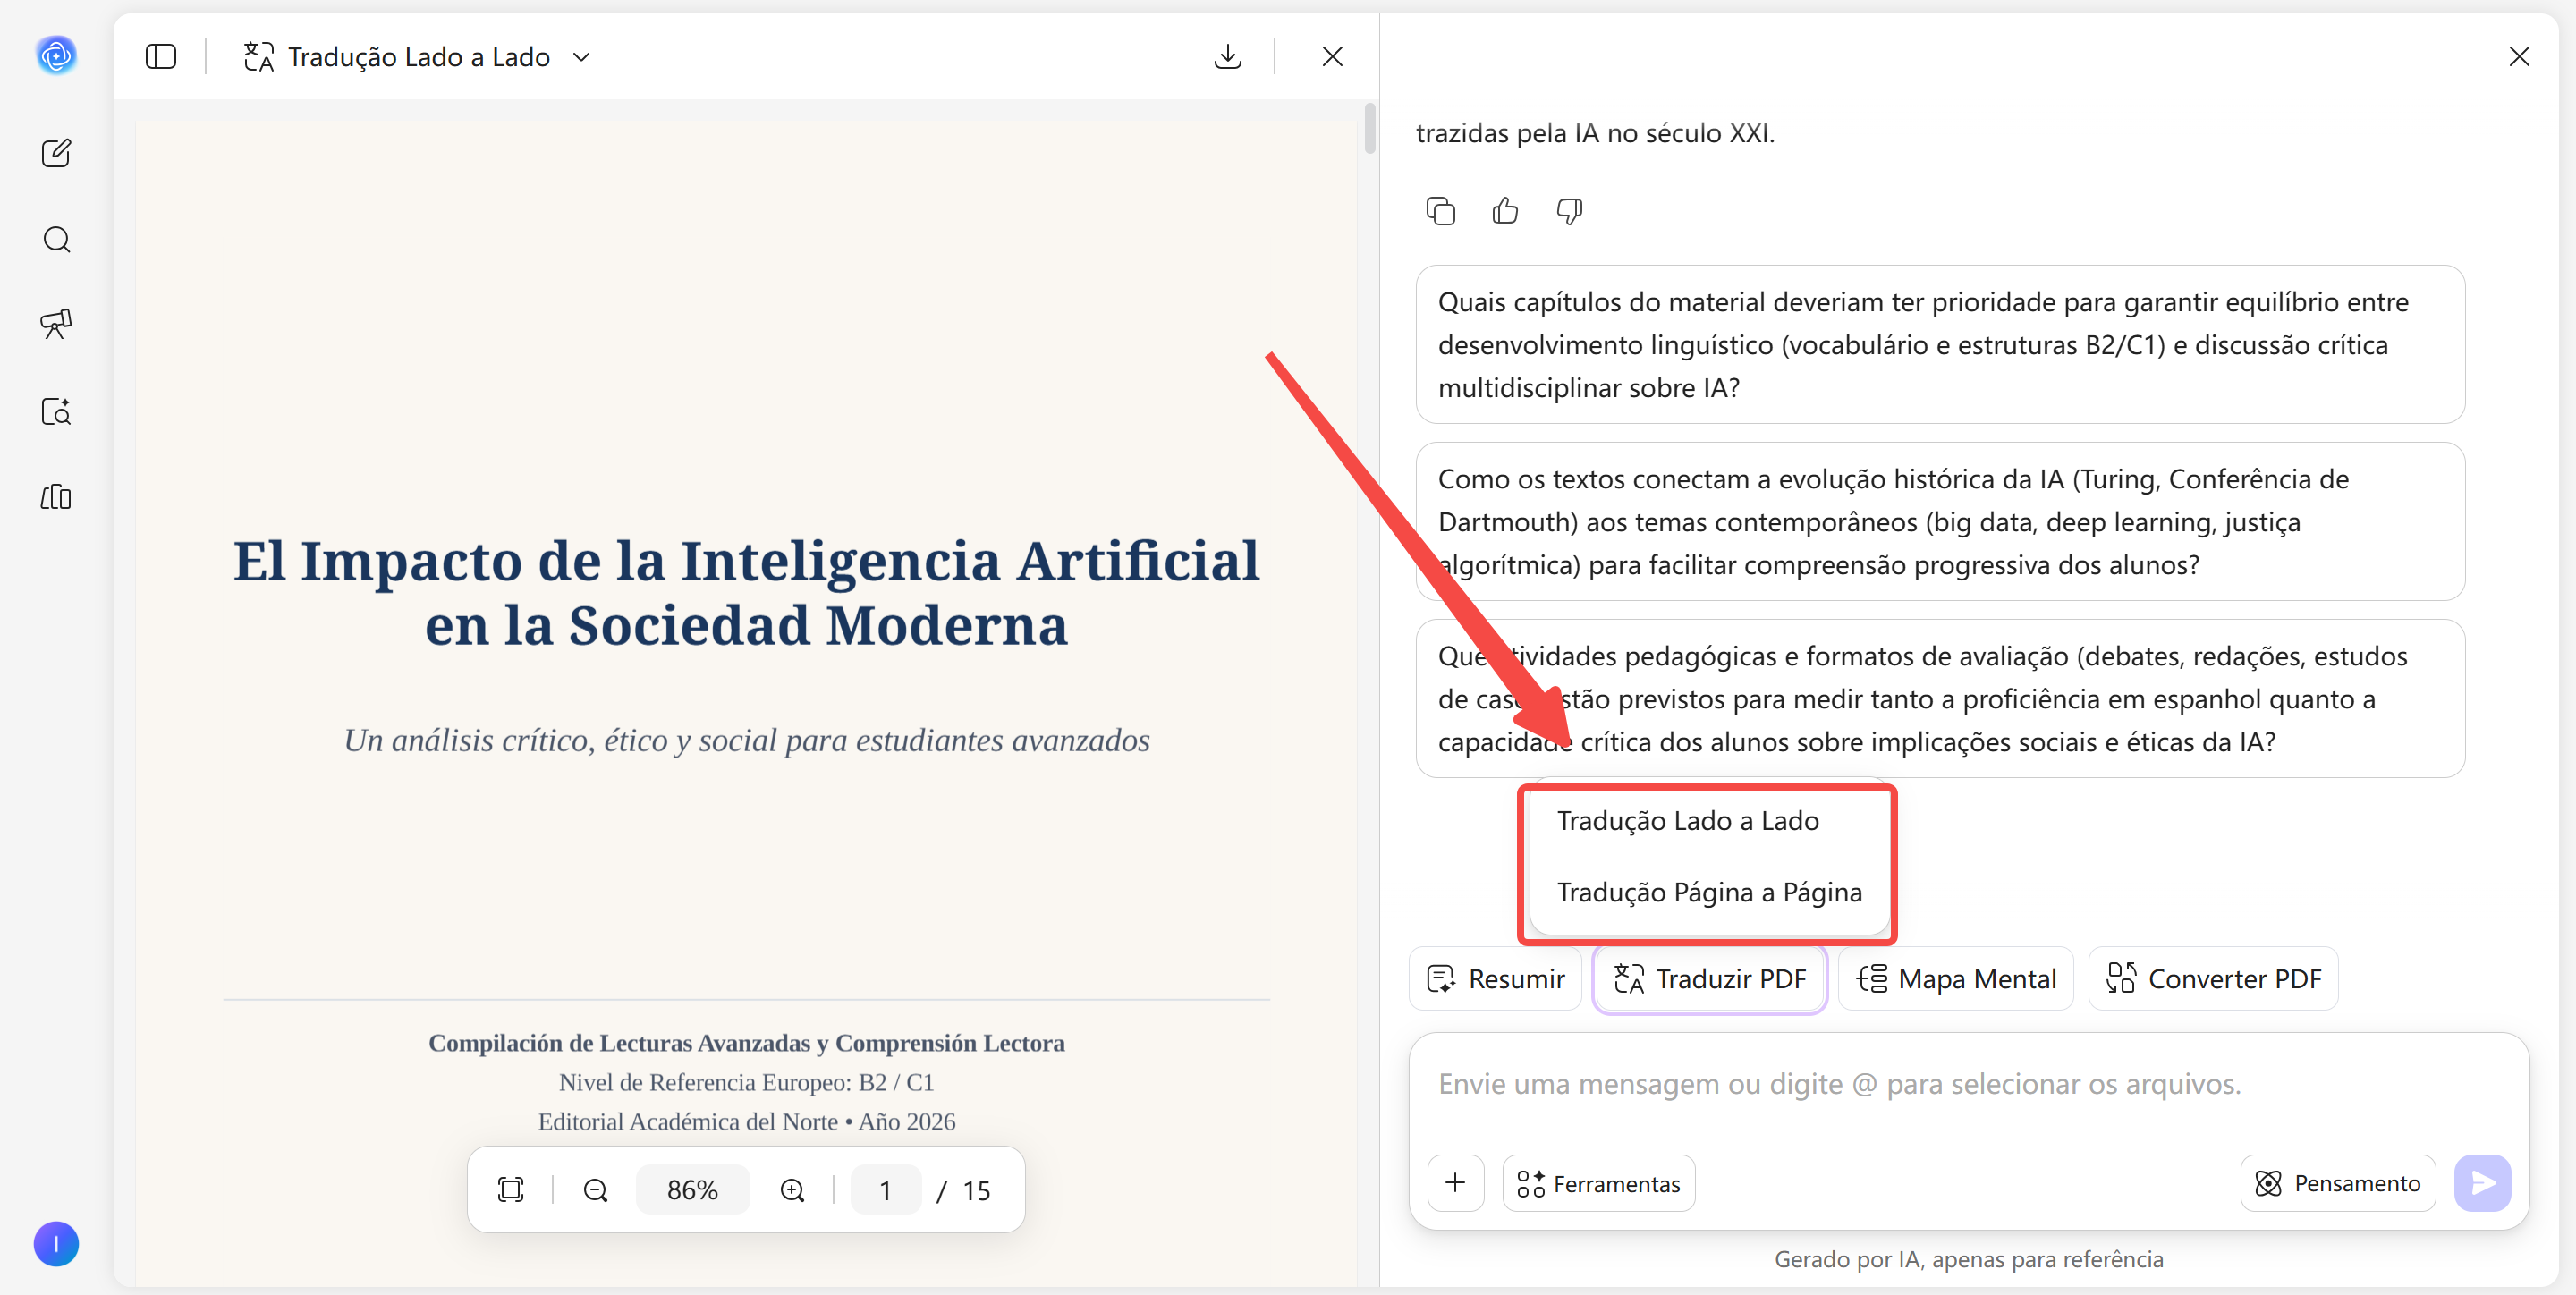
Task: Download the translated document
Action: pyautogui.click(x=1227, y=57)
